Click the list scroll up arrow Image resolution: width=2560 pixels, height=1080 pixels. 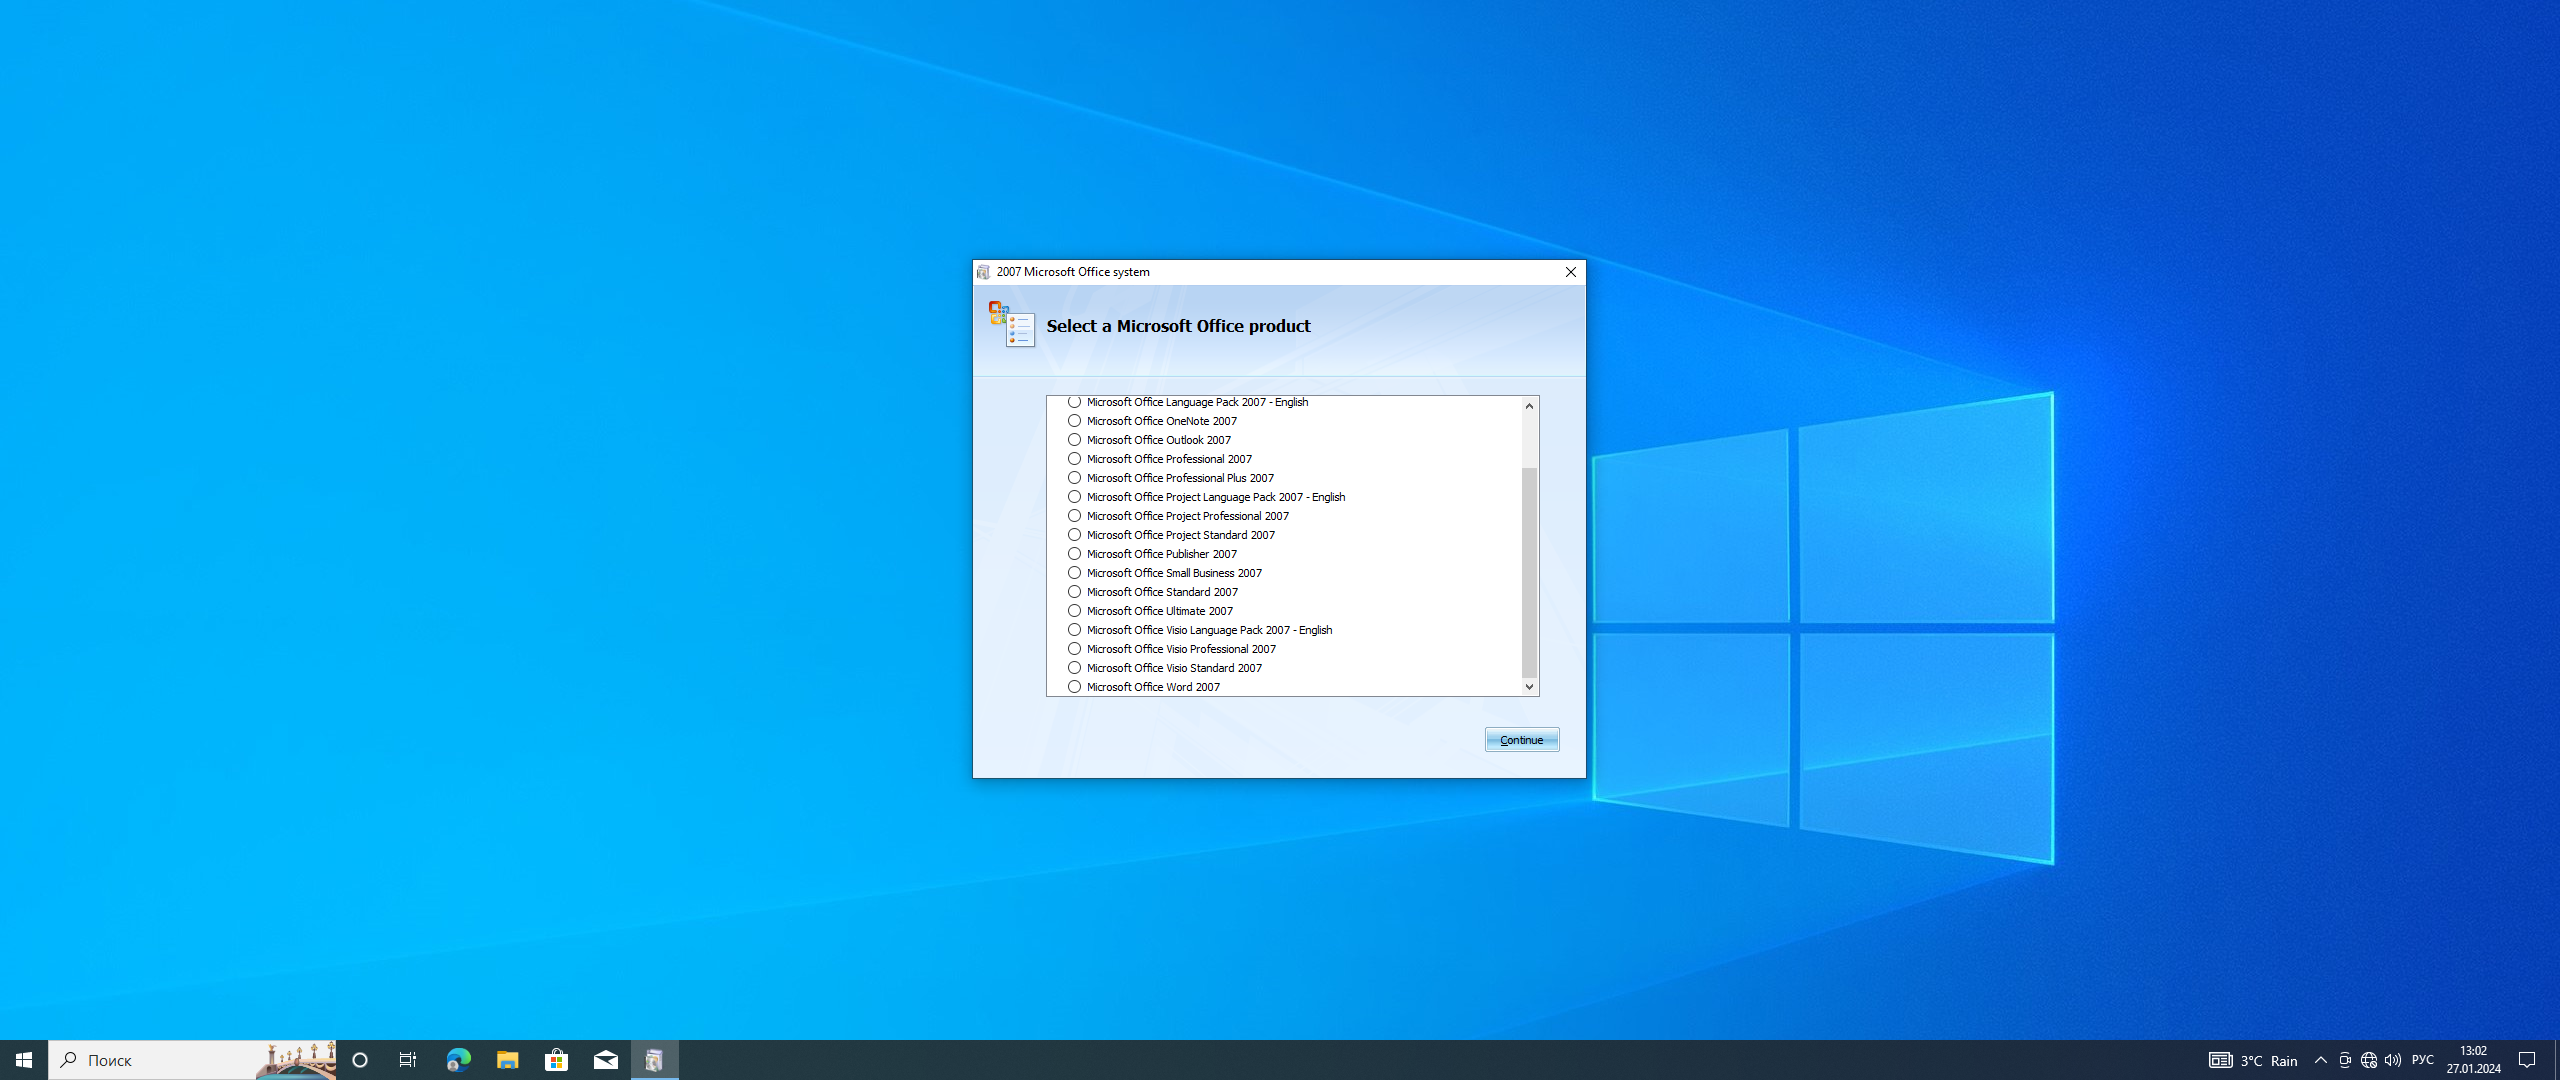pyautogui.click(x=1529, y=406)
